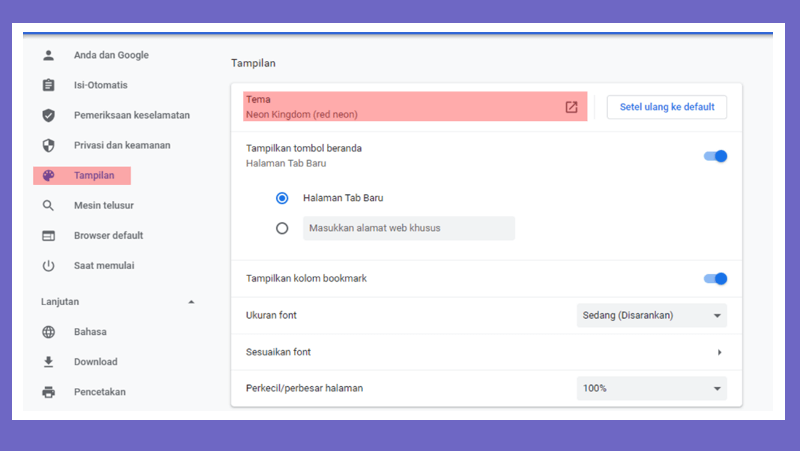Click the Masukkan alamat web khusus field
Viewport: 800px width, 451px height.
coord(409,228)
